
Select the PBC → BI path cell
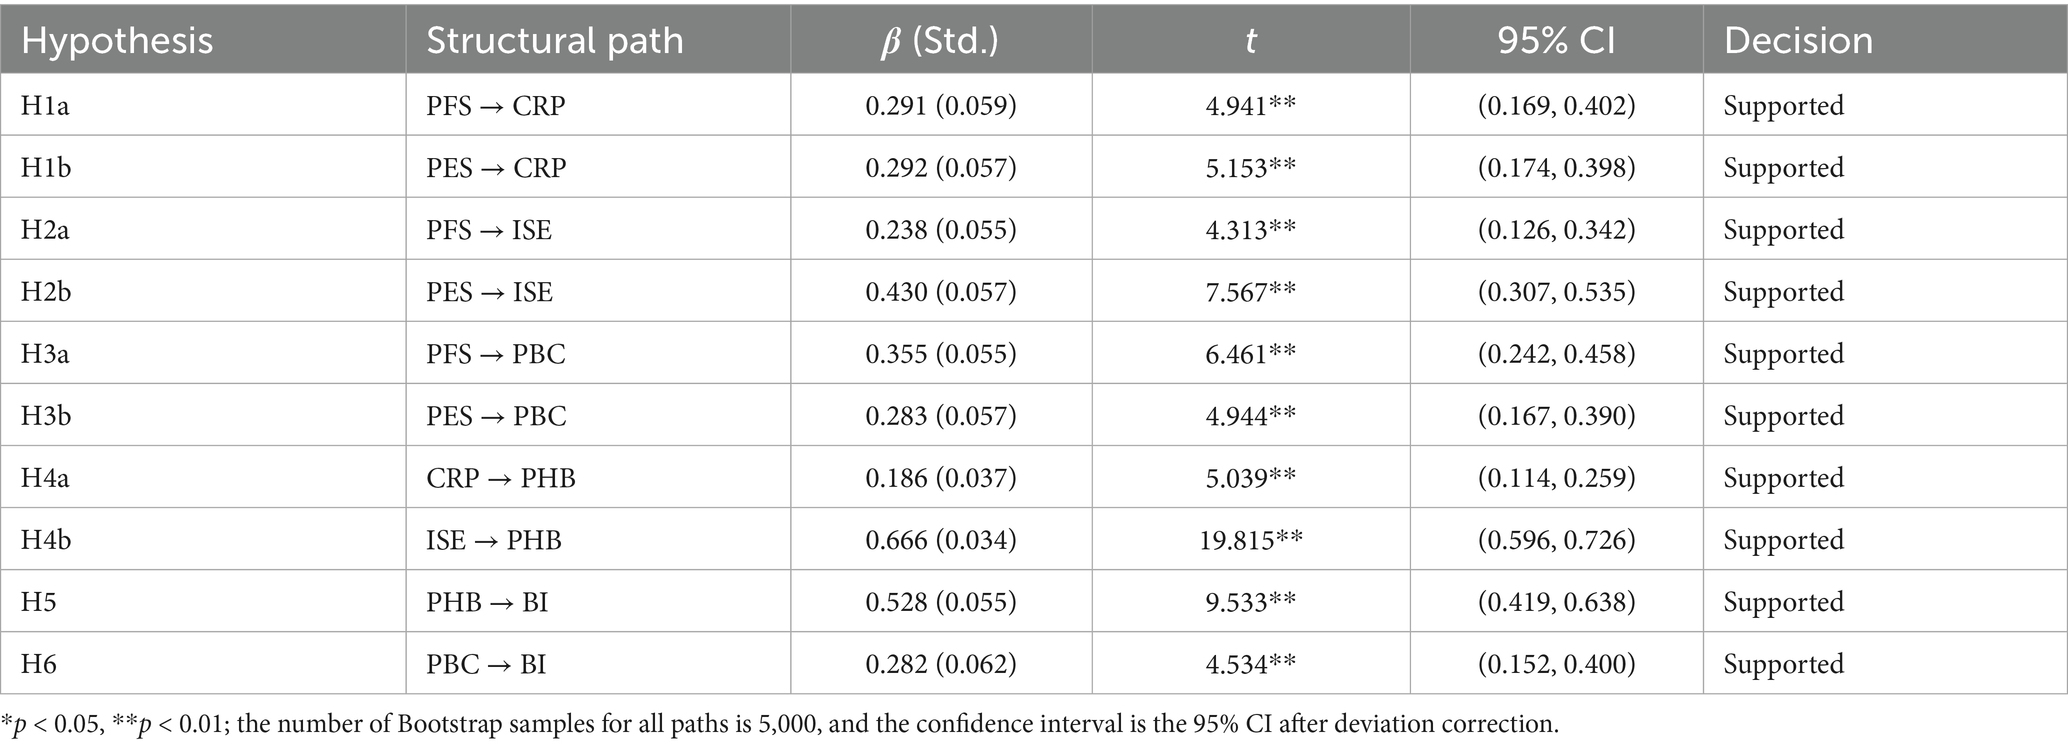coord(487,664)
